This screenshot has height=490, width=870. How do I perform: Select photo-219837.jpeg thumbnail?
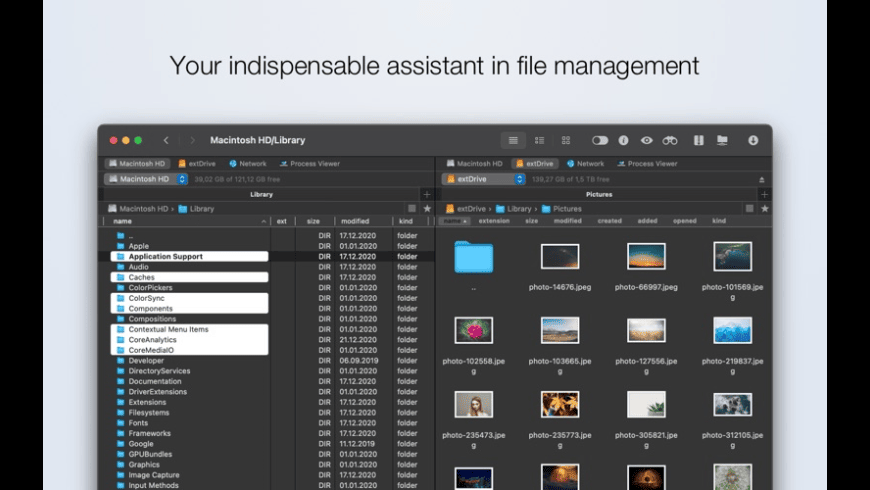pos(732,331)
